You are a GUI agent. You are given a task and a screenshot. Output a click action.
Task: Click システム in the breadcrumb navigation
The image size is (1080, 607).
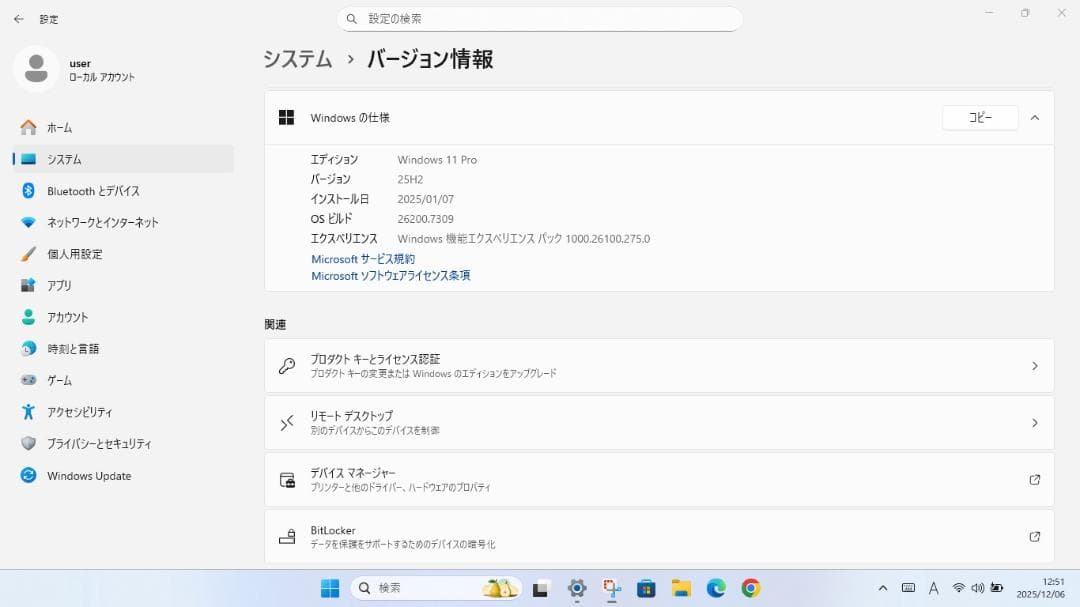click(297, 59)
